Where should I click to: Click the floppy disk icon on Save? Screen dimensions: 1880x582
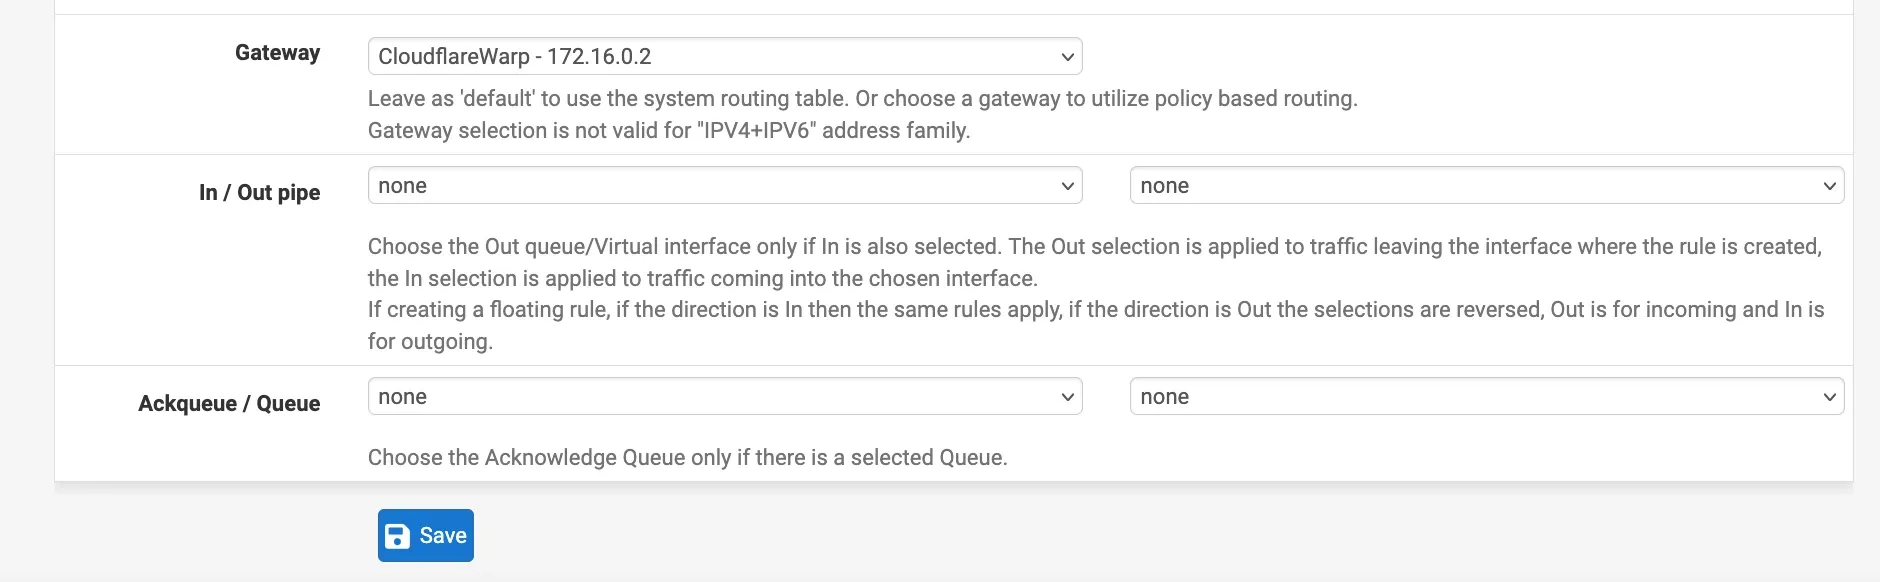pos(397,536)
